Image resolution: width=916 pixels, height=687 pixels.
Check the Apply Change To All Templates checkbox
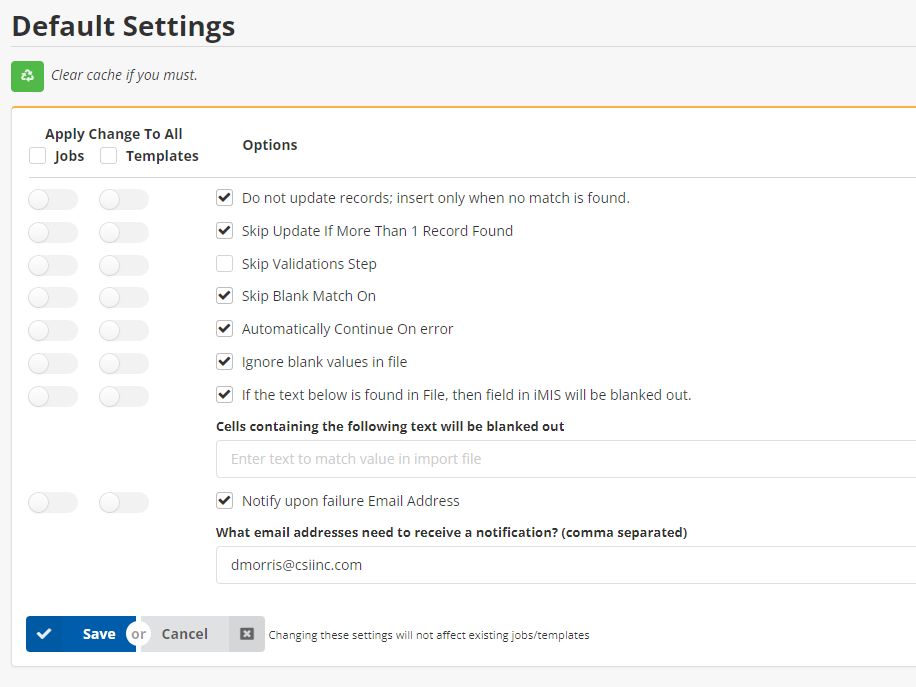pos(108,155)
